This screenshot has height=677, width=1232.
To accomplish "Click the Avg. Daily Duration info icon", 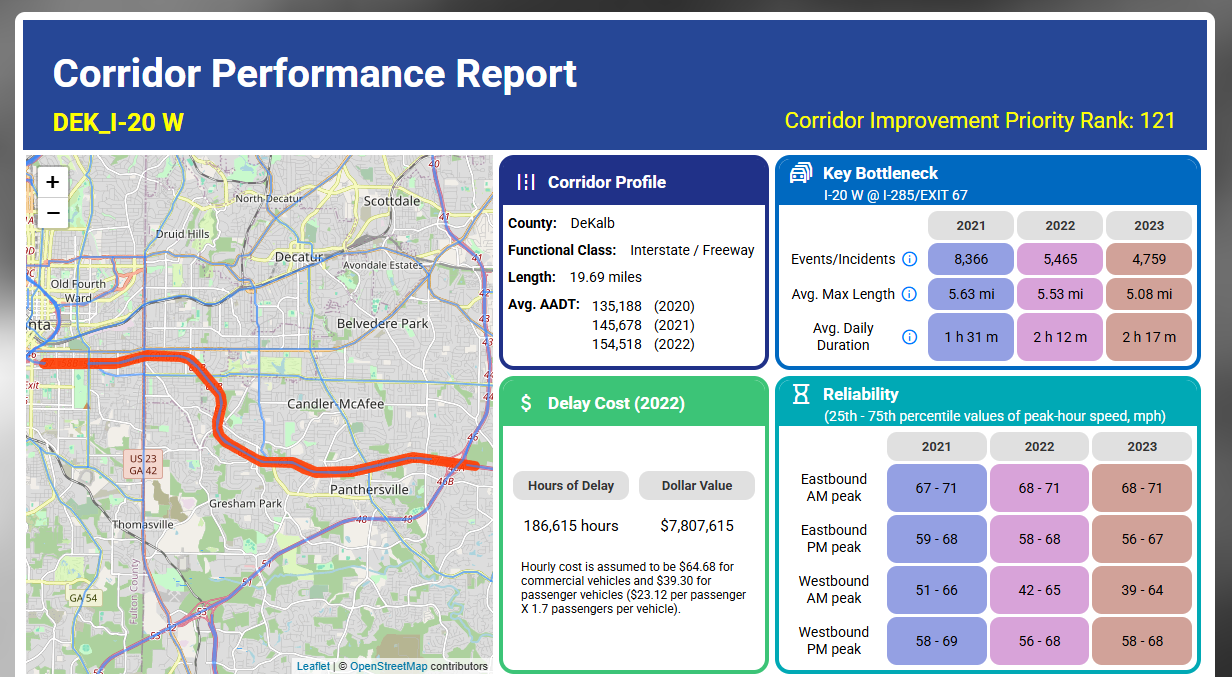I will [x=909, y=337].
